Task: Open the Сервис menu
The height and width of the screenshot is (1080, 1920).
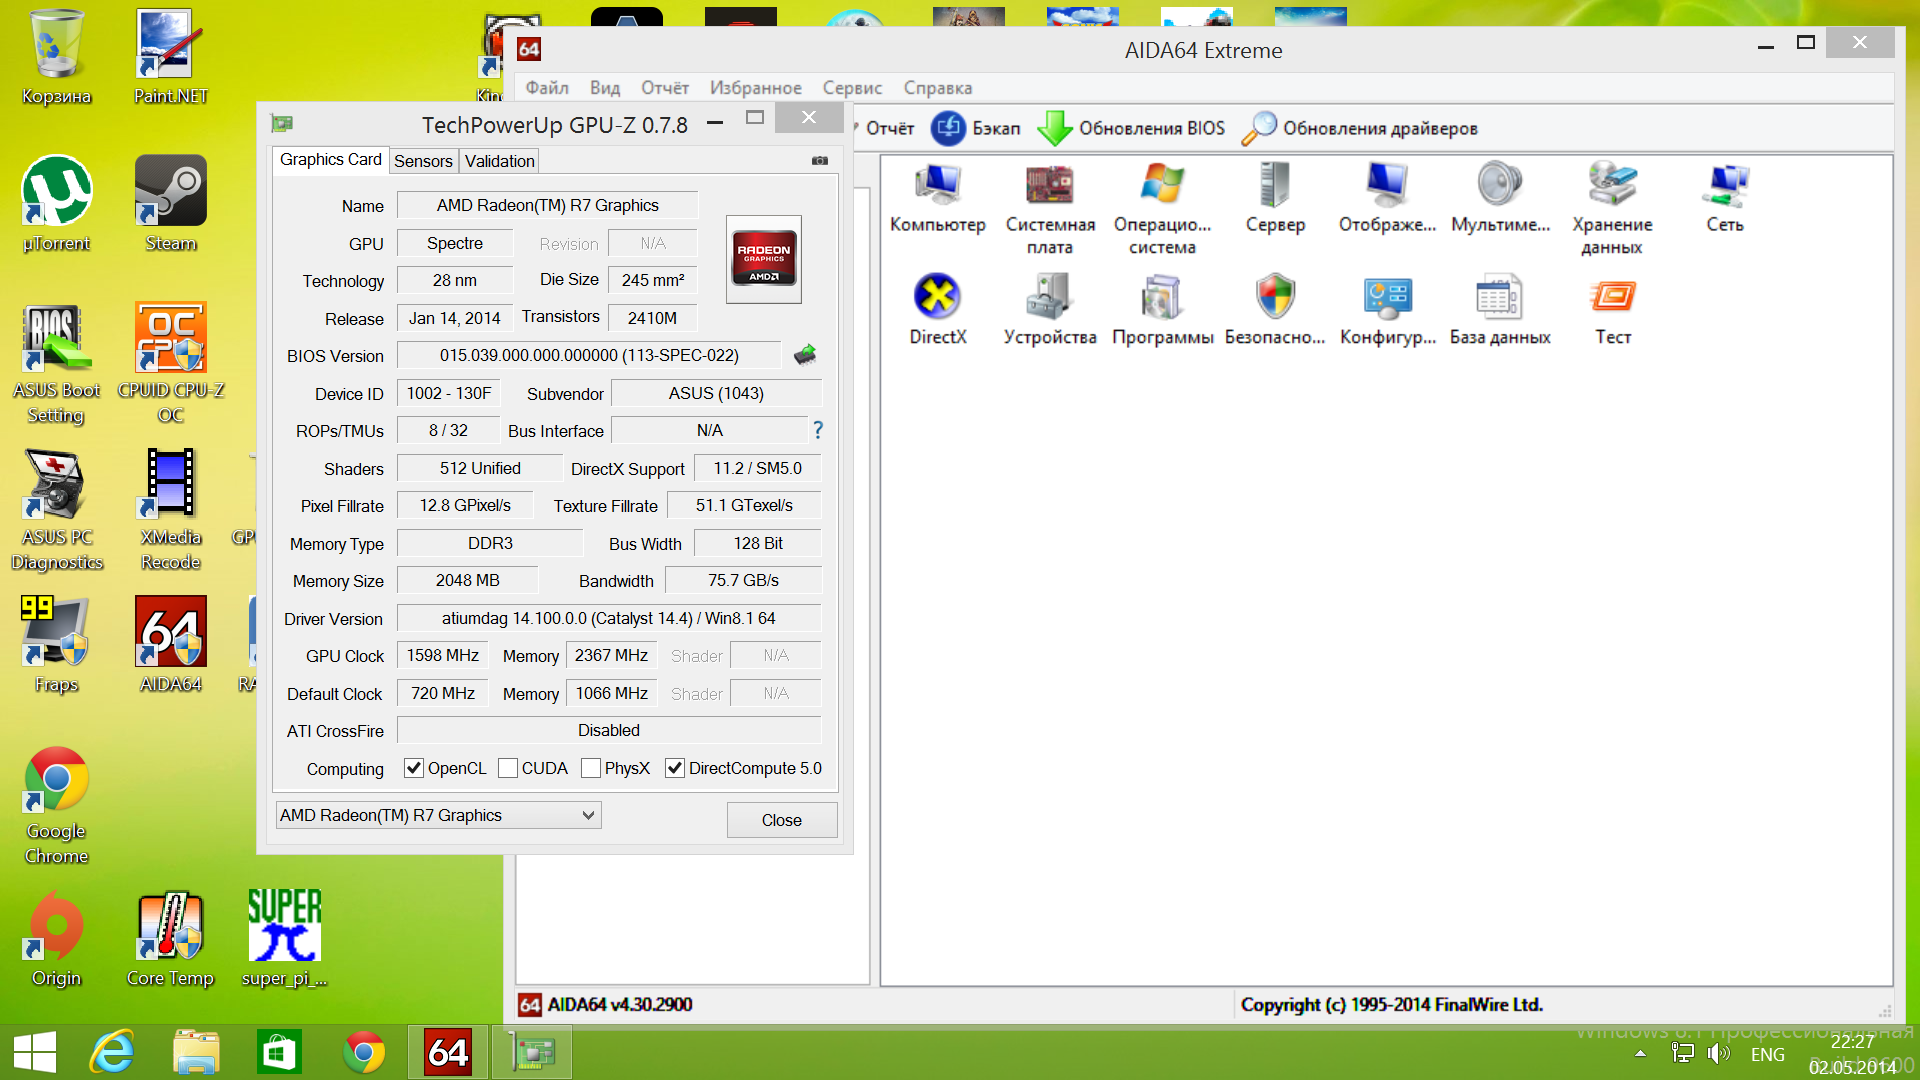Action: point(852,88)
